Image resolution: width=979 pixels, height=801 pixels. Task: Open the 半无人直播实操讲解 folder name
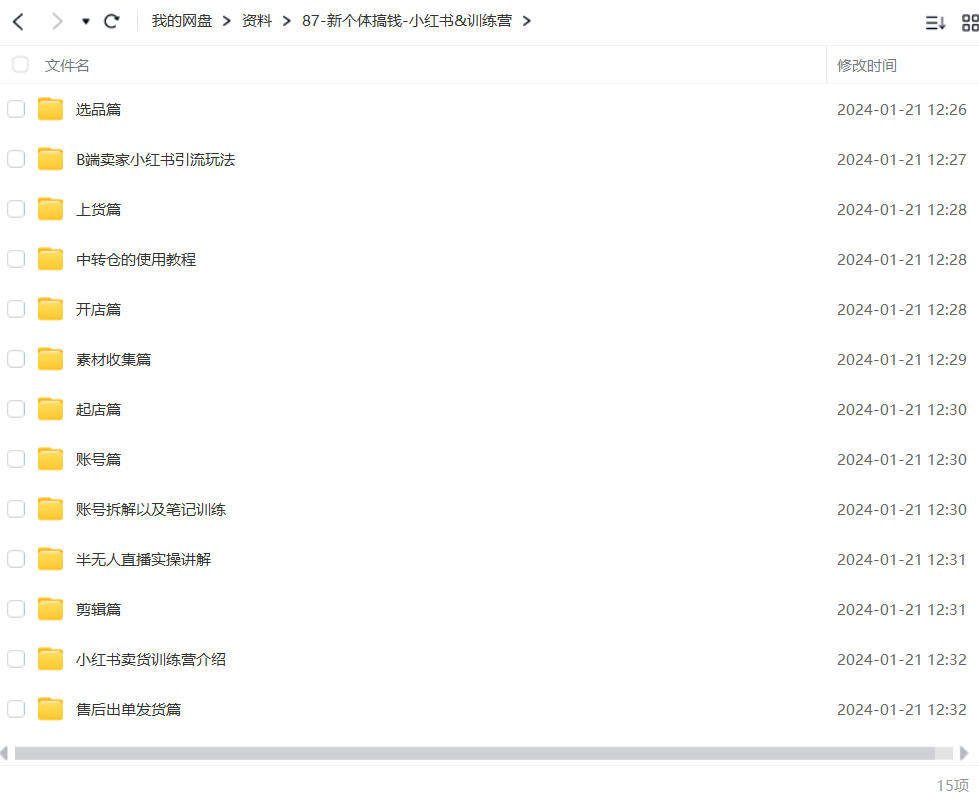coord(143,559)
